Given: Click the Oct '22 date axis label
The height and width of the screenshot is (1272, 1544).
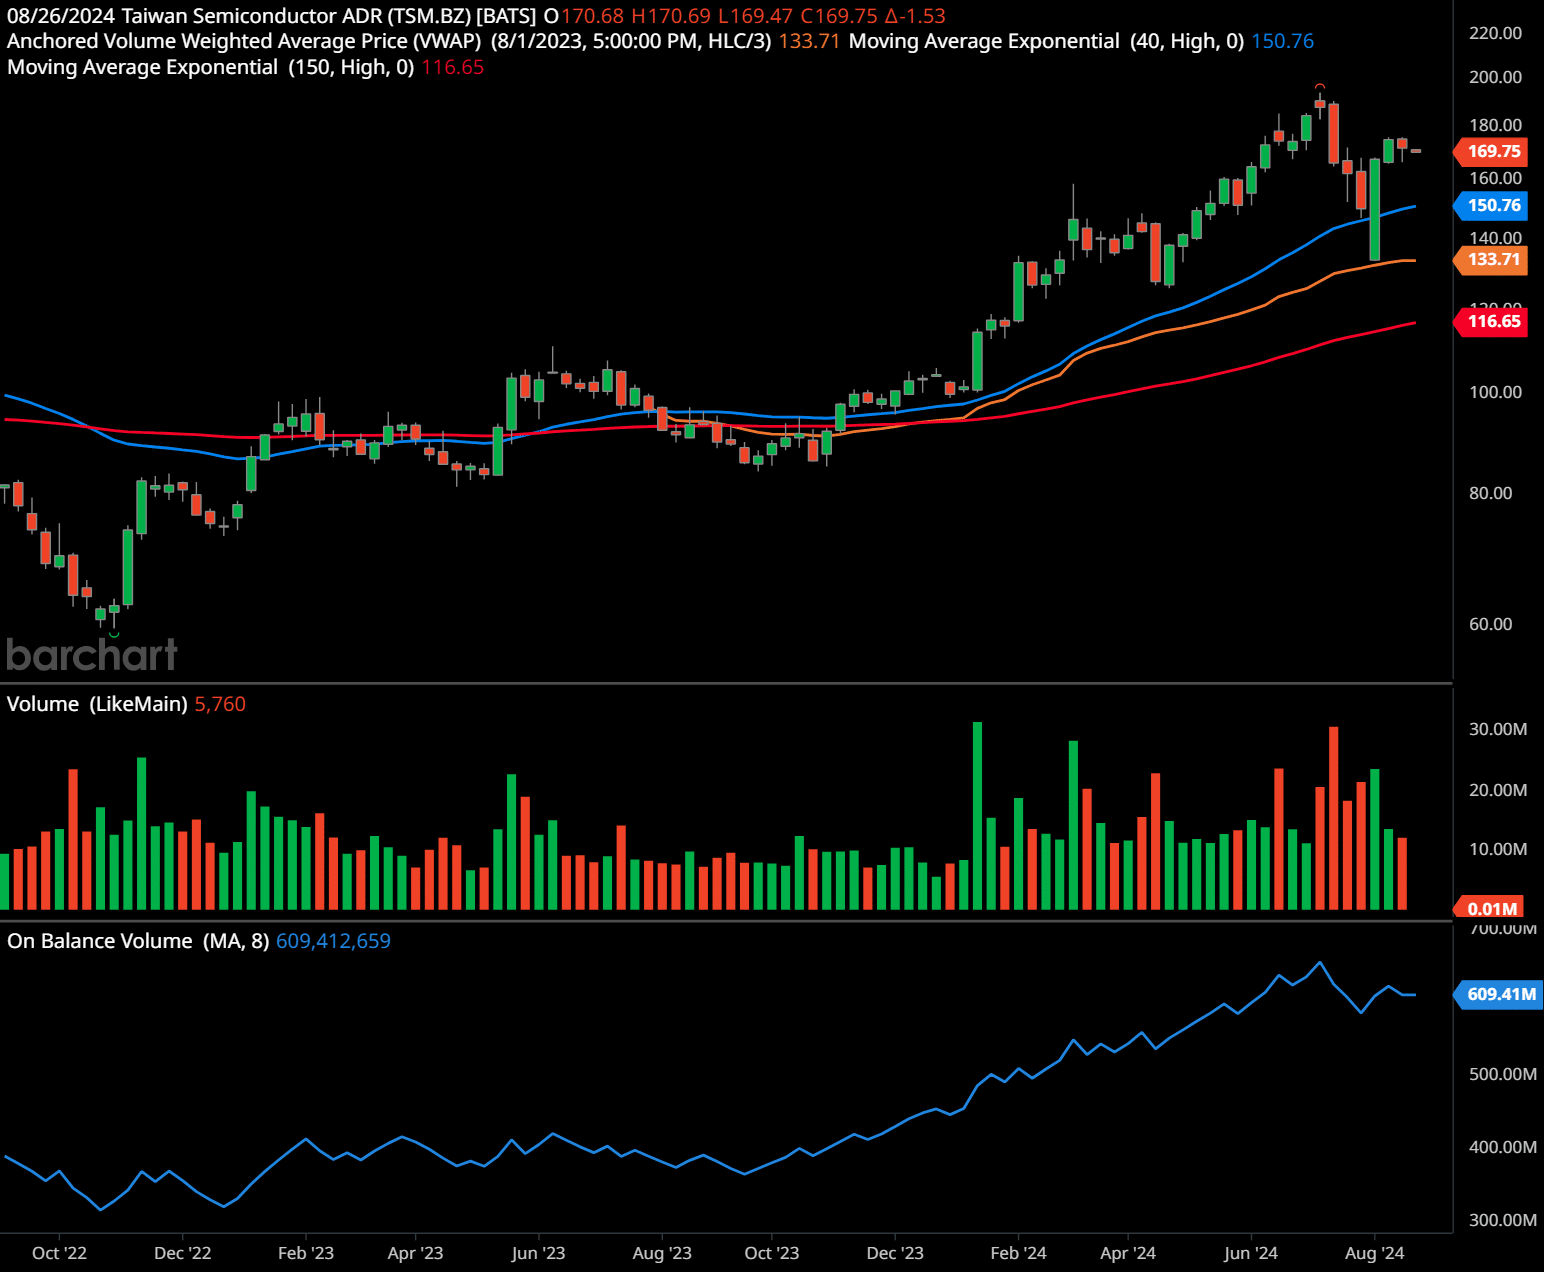Looking at the screenshot, I should click(59, 1253).
